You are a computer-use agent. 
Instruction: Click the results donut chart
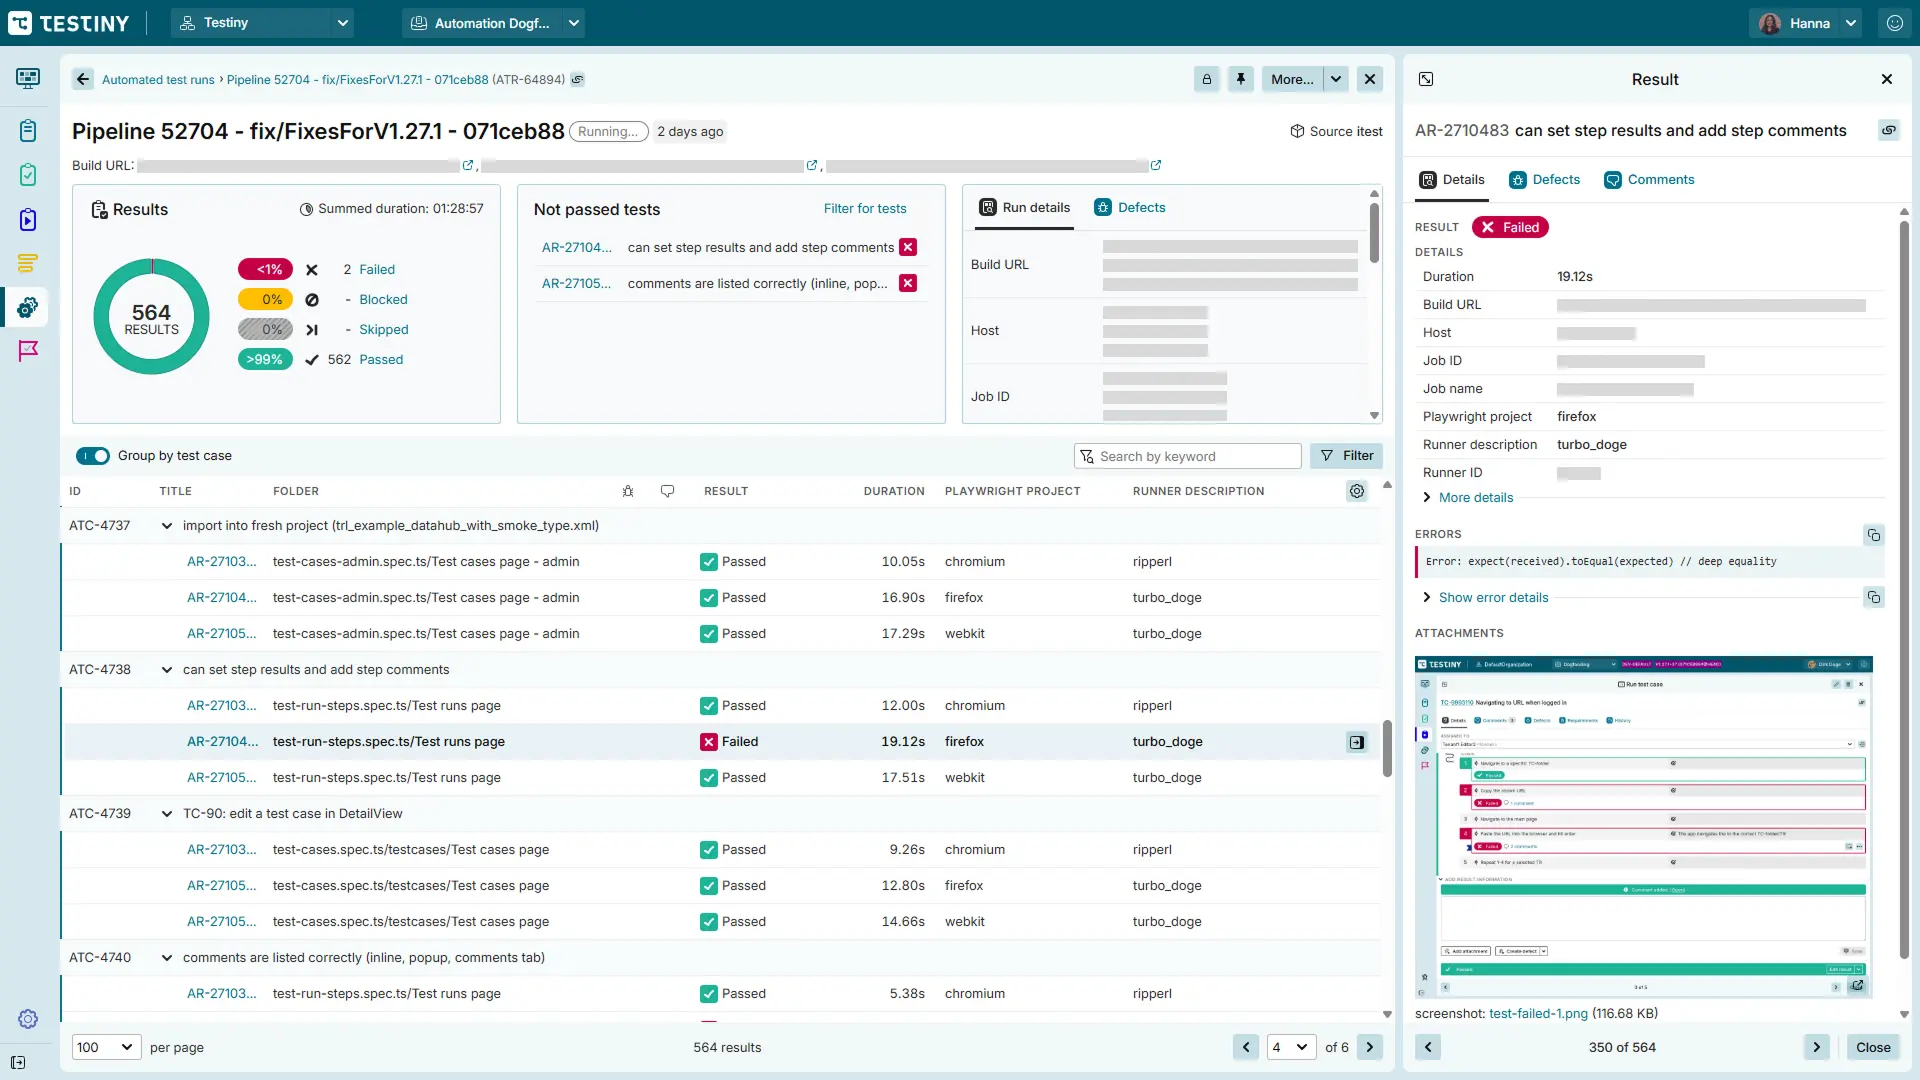[151, 317]
